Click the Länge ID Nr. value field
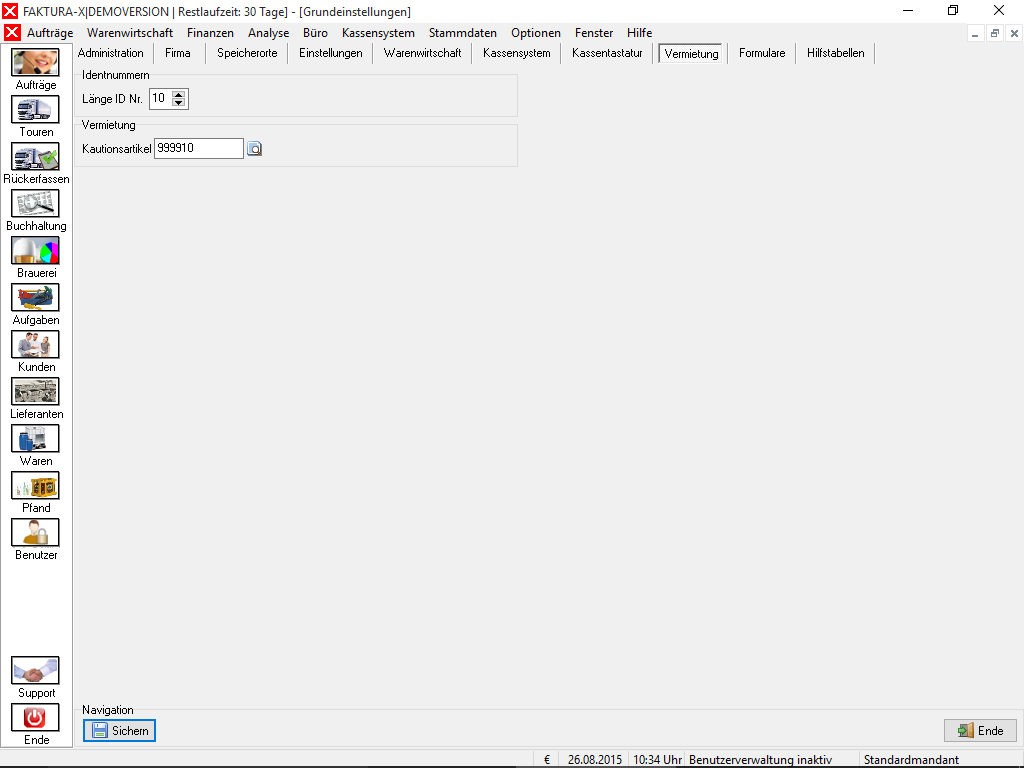Screen dimensions: 1024x768 tap(161, 99)
